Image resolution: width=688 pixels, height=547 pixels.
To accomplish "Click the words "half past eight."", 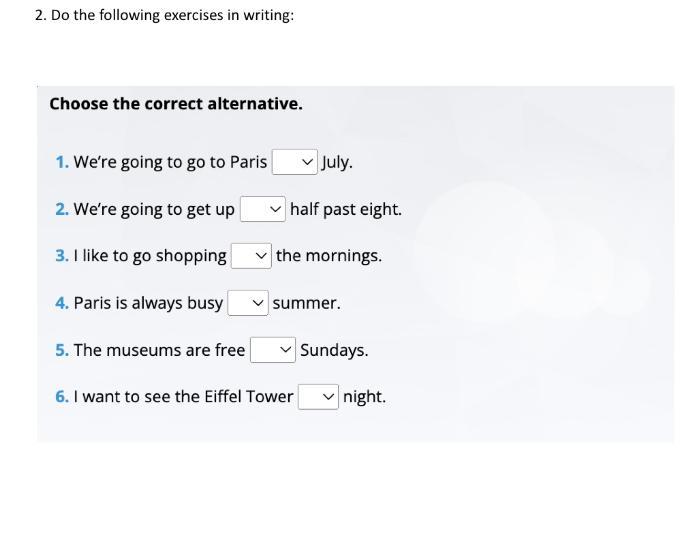I will (x=346, y=209).
